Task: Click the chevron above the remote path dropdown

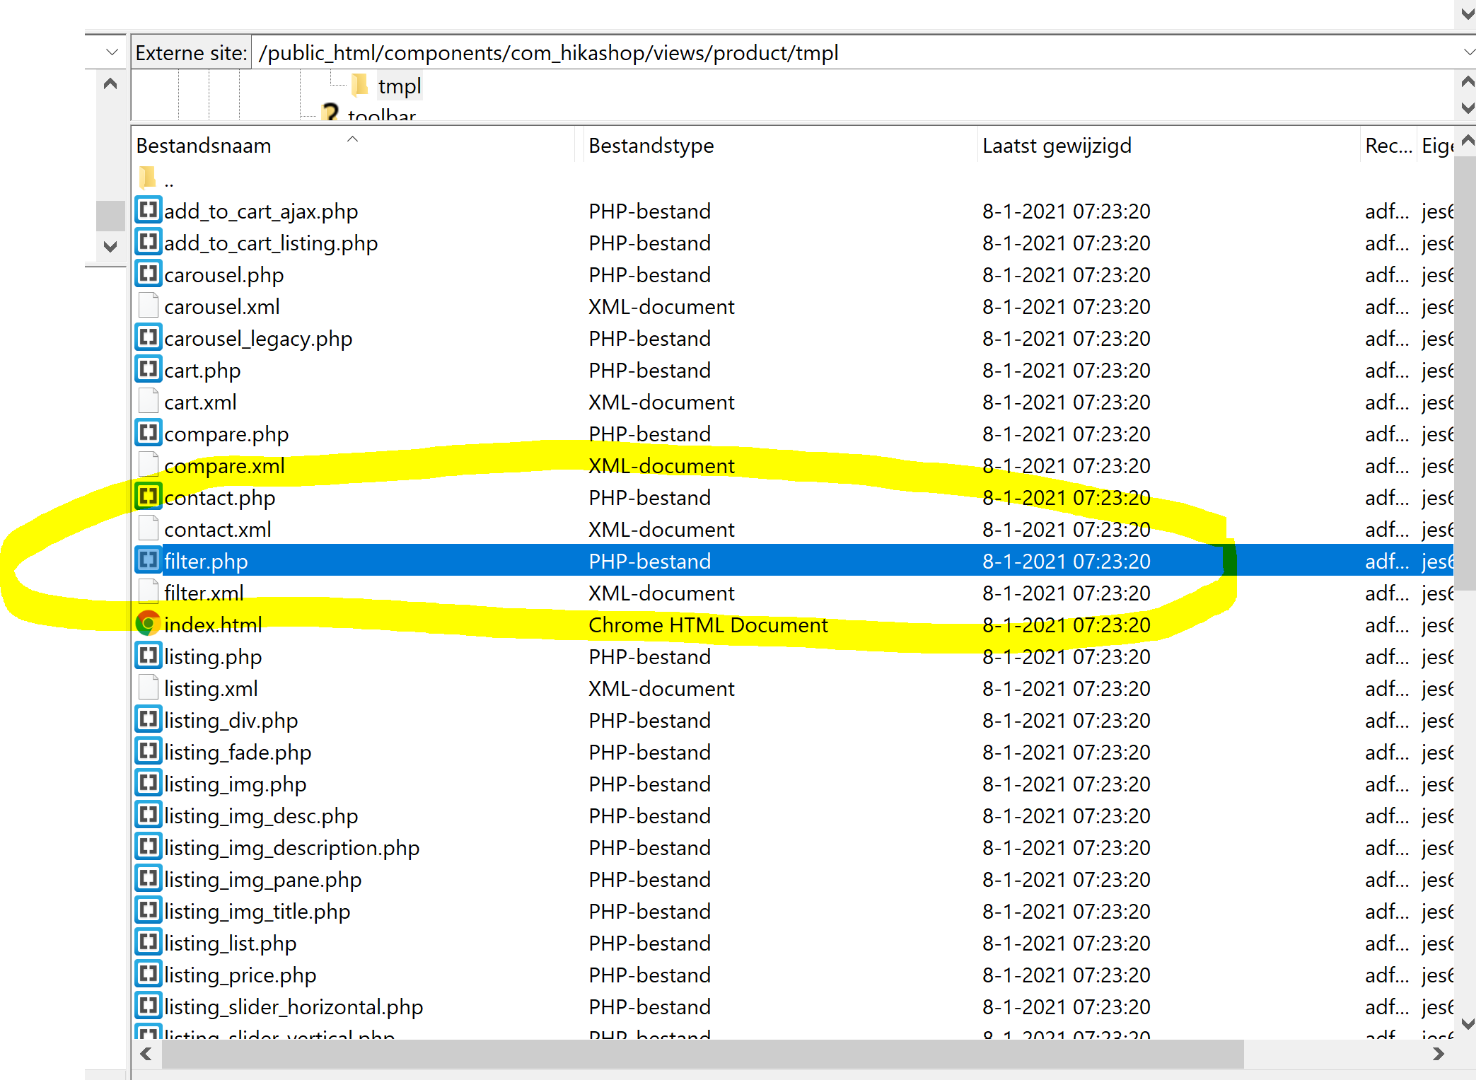Action: point(1467,14)
